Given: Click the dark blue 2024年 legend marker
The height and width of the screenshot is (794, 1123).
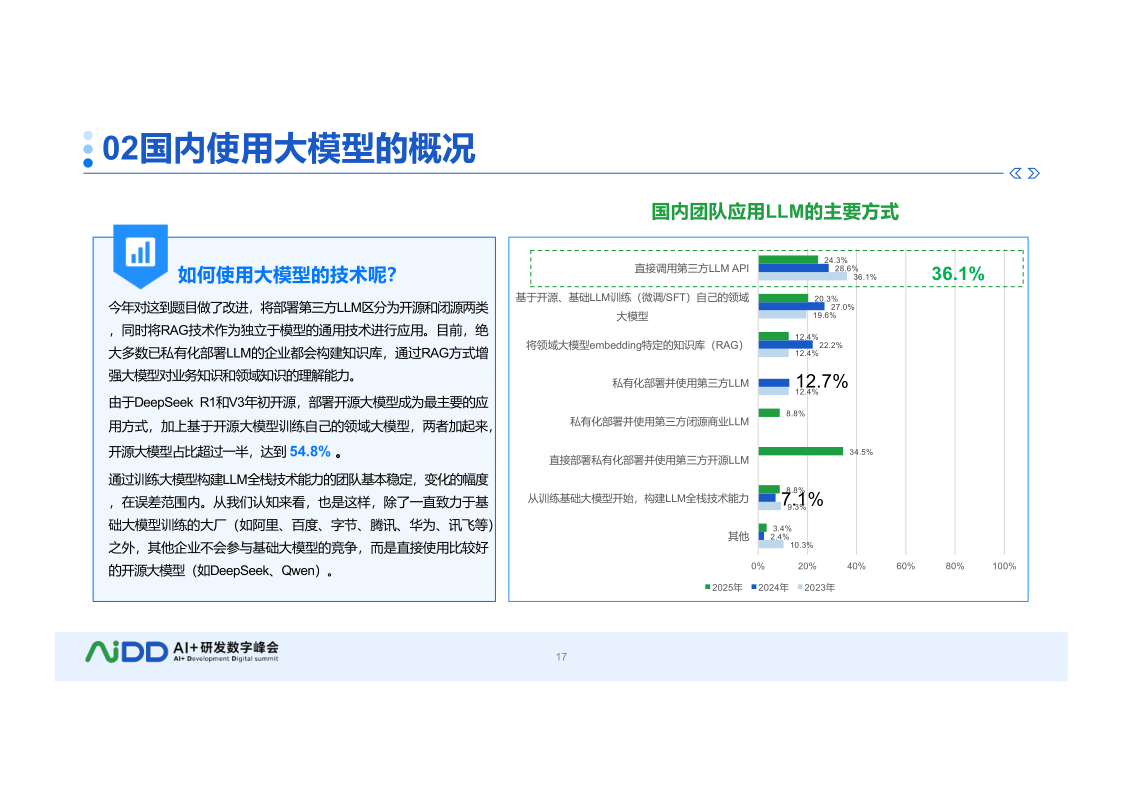Looking at the screenshot, I should tap(754, 587).
